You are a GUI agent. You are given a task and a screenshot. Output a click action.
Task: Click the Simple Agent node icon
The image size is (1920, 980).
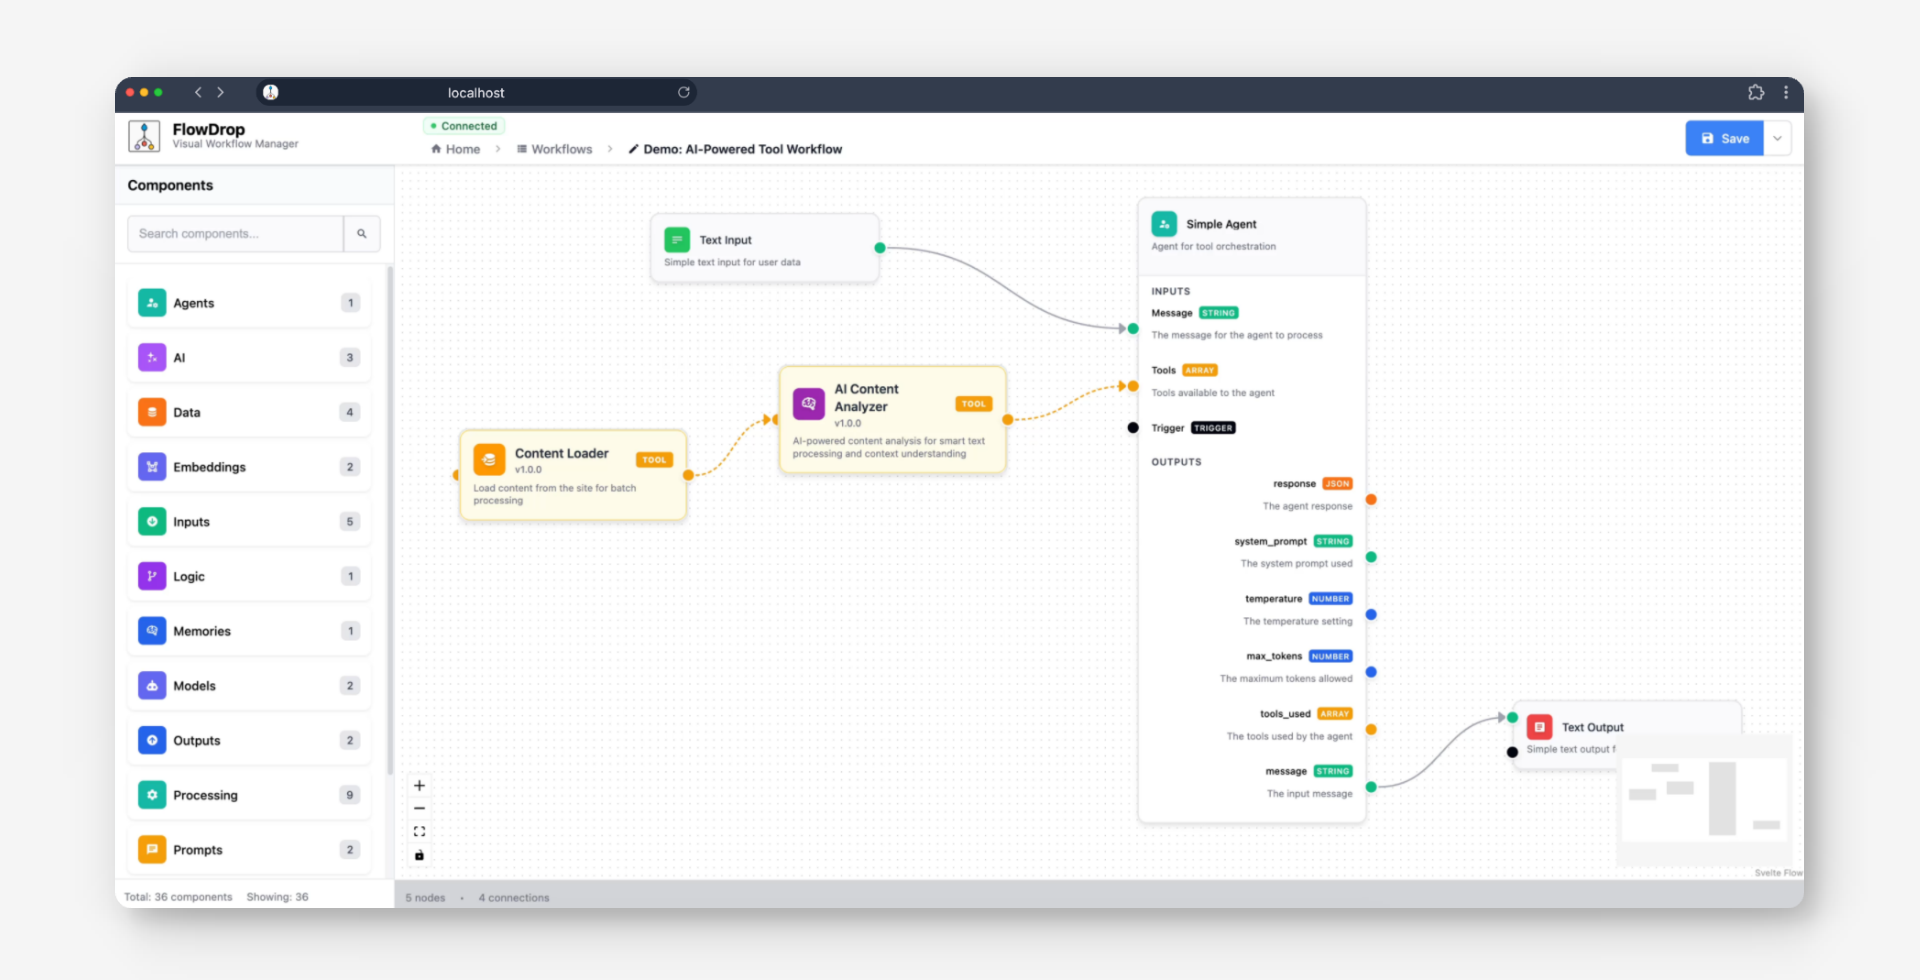pyautogui.click(x=1164, y=224)
